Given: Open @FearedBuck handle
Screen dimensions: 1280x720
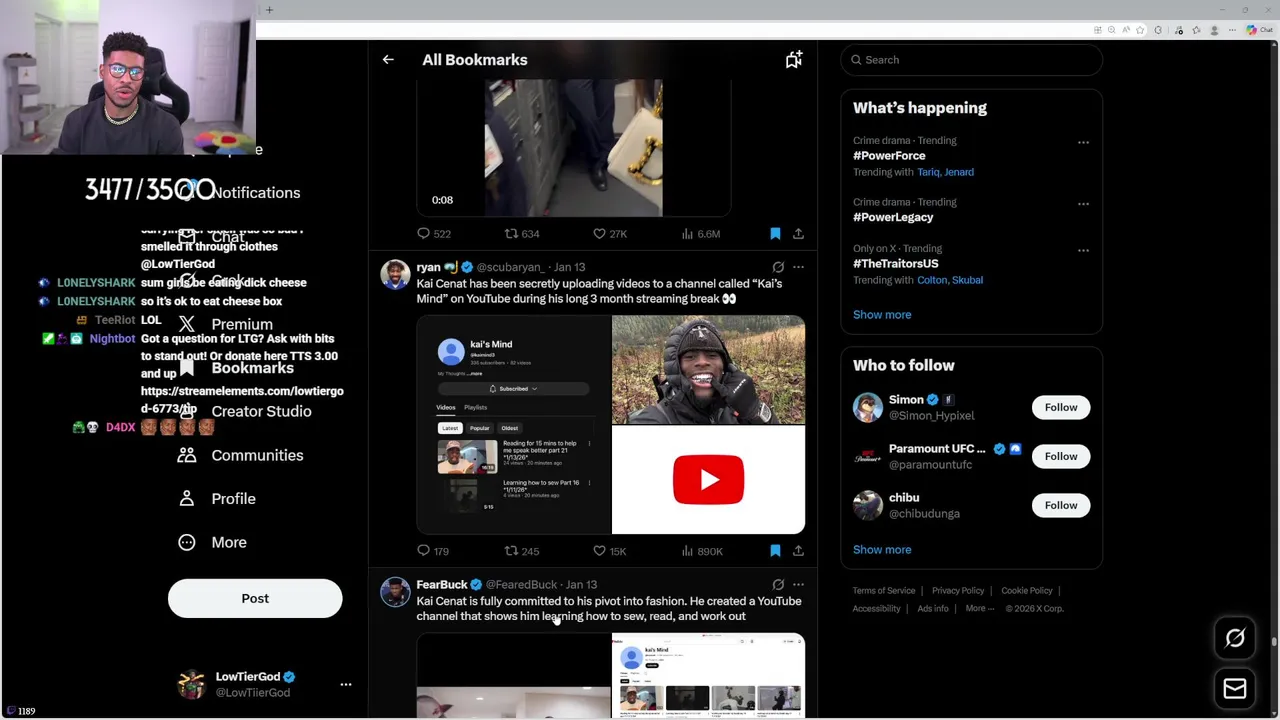Looking at the screenshot, I should click(521, 584).
